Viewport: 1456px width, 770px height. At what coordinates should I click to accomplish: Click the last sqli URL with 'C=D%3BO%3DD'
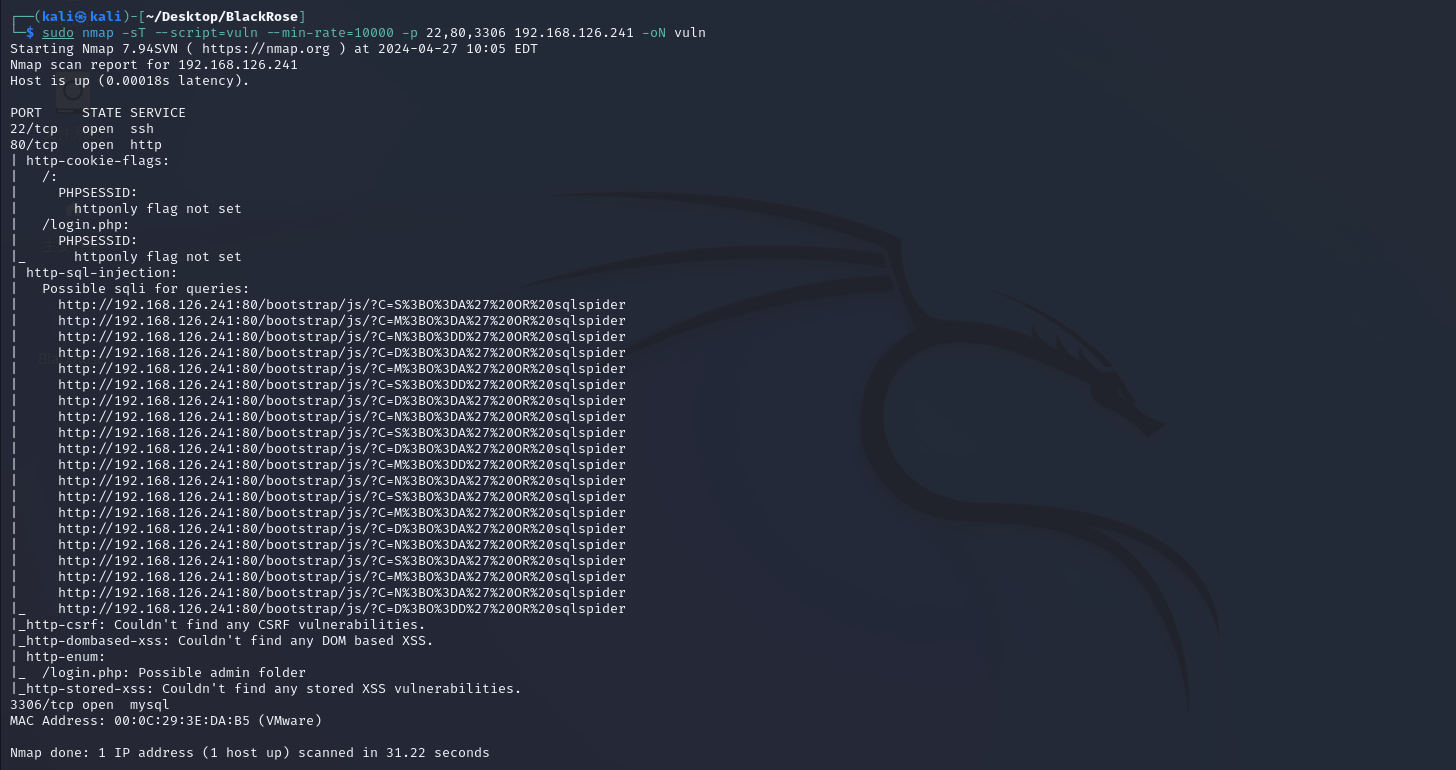point(342,608)
